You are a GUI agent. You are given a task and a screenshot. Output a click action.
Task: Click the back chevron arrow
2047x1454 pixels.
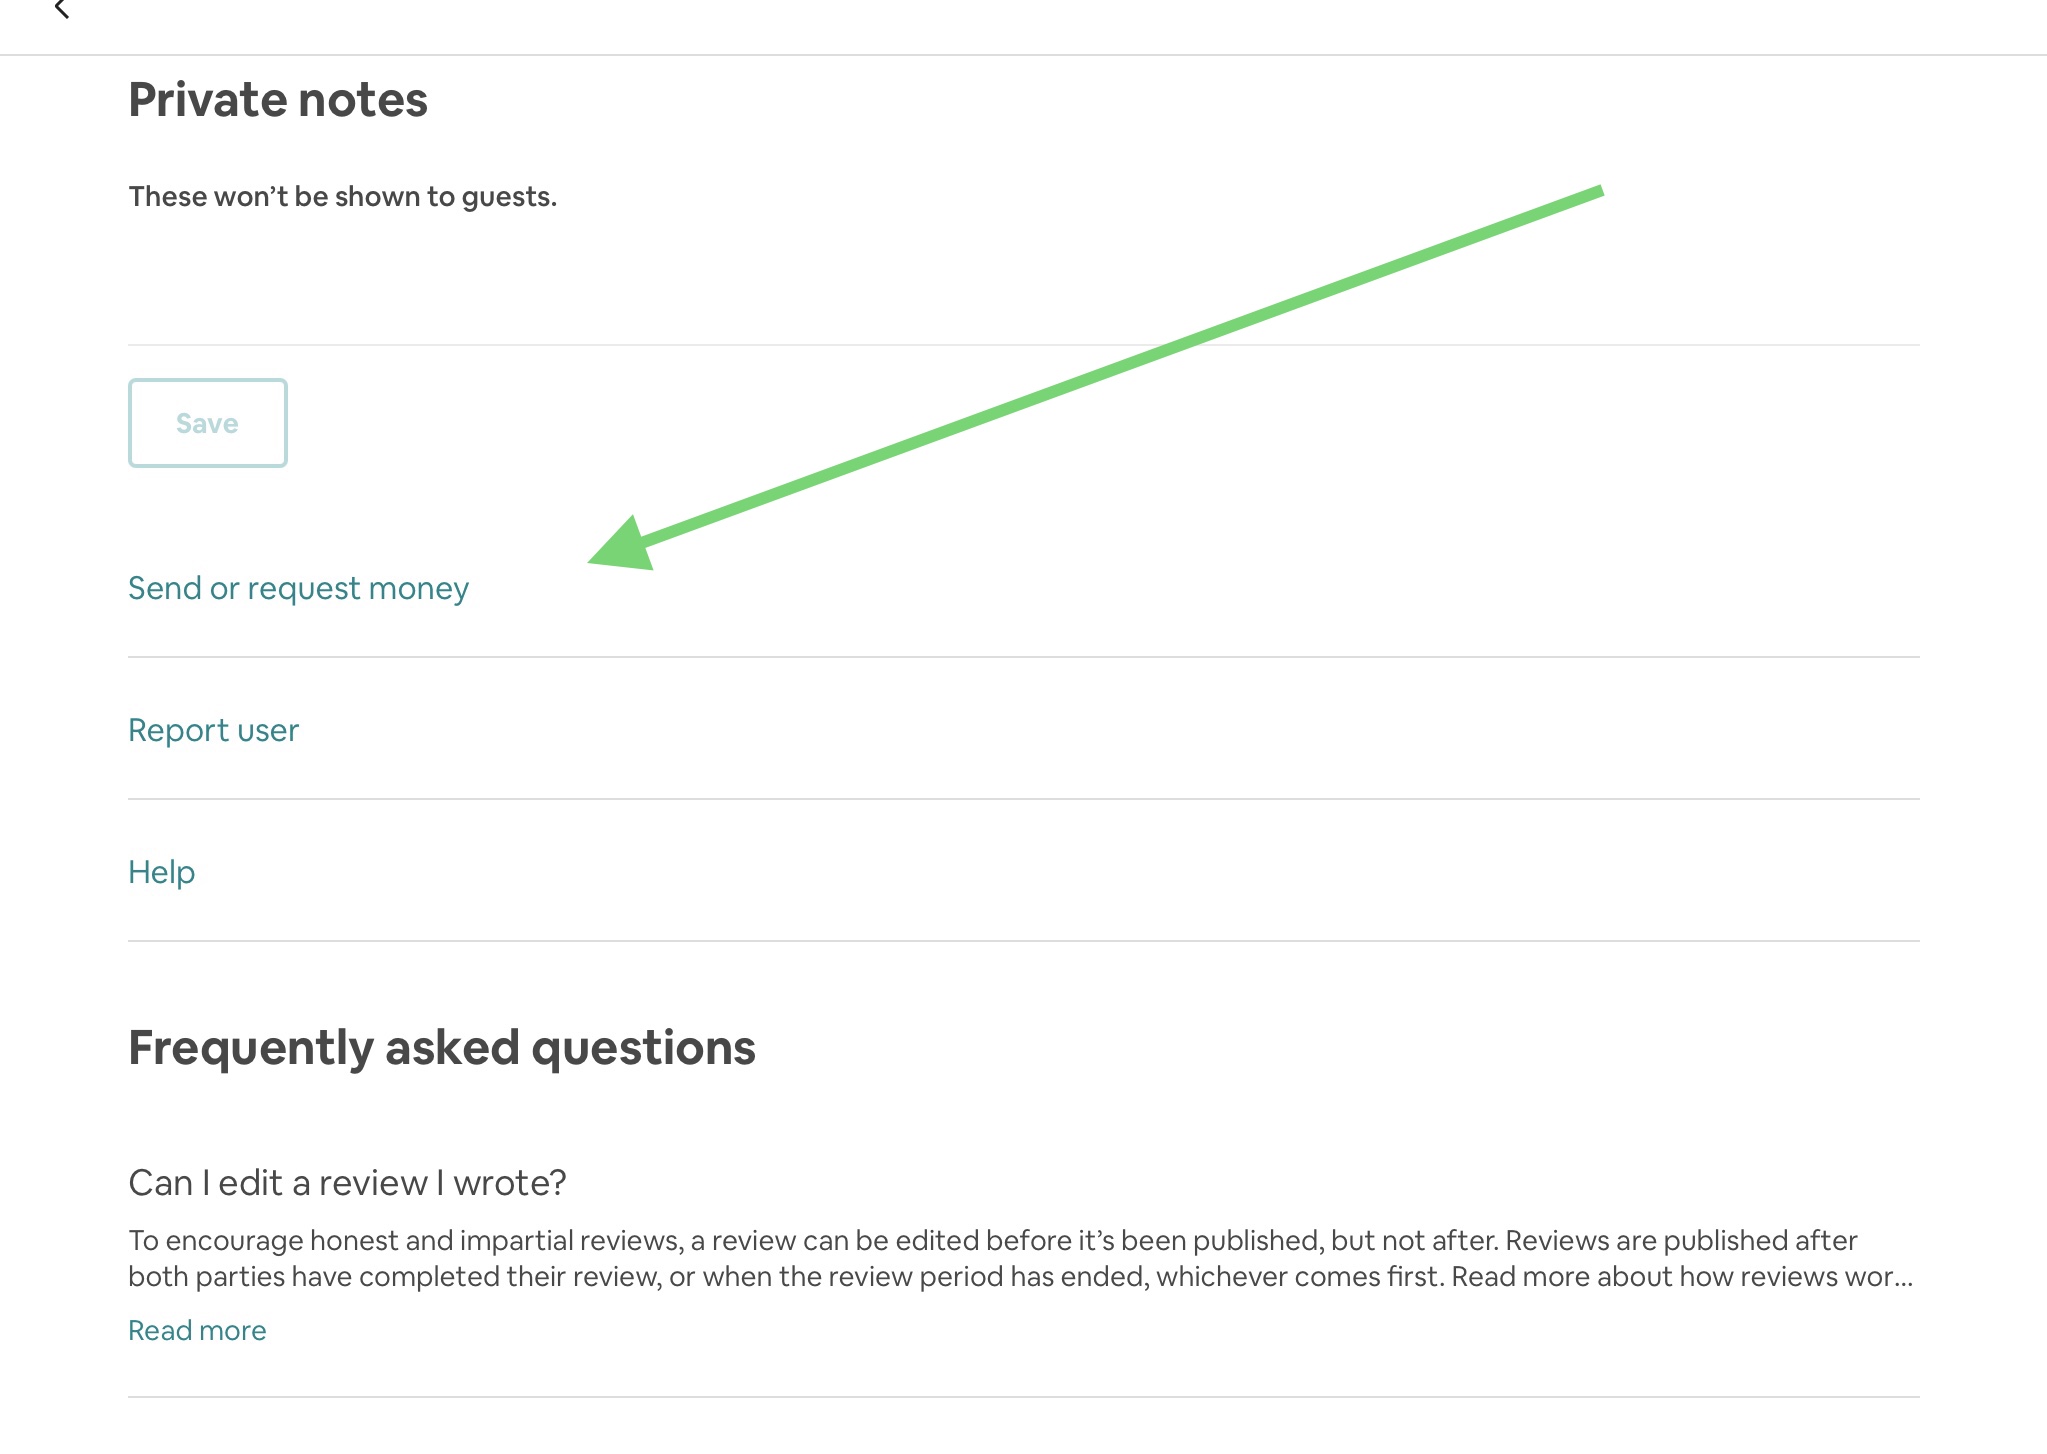click(61, 10)
